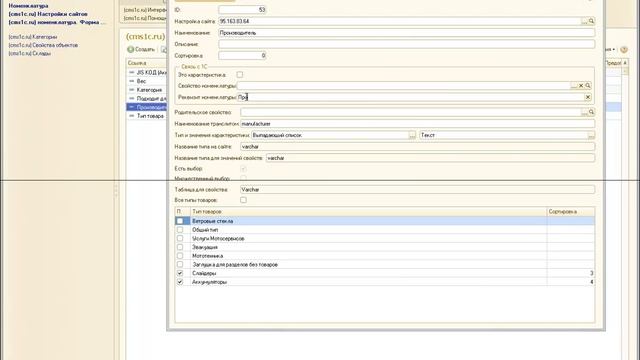Image resolution: width=640 pixels, height=360 pixels.
Task: Check the Эвакуация row checkbox
Action: pos(180,247)
